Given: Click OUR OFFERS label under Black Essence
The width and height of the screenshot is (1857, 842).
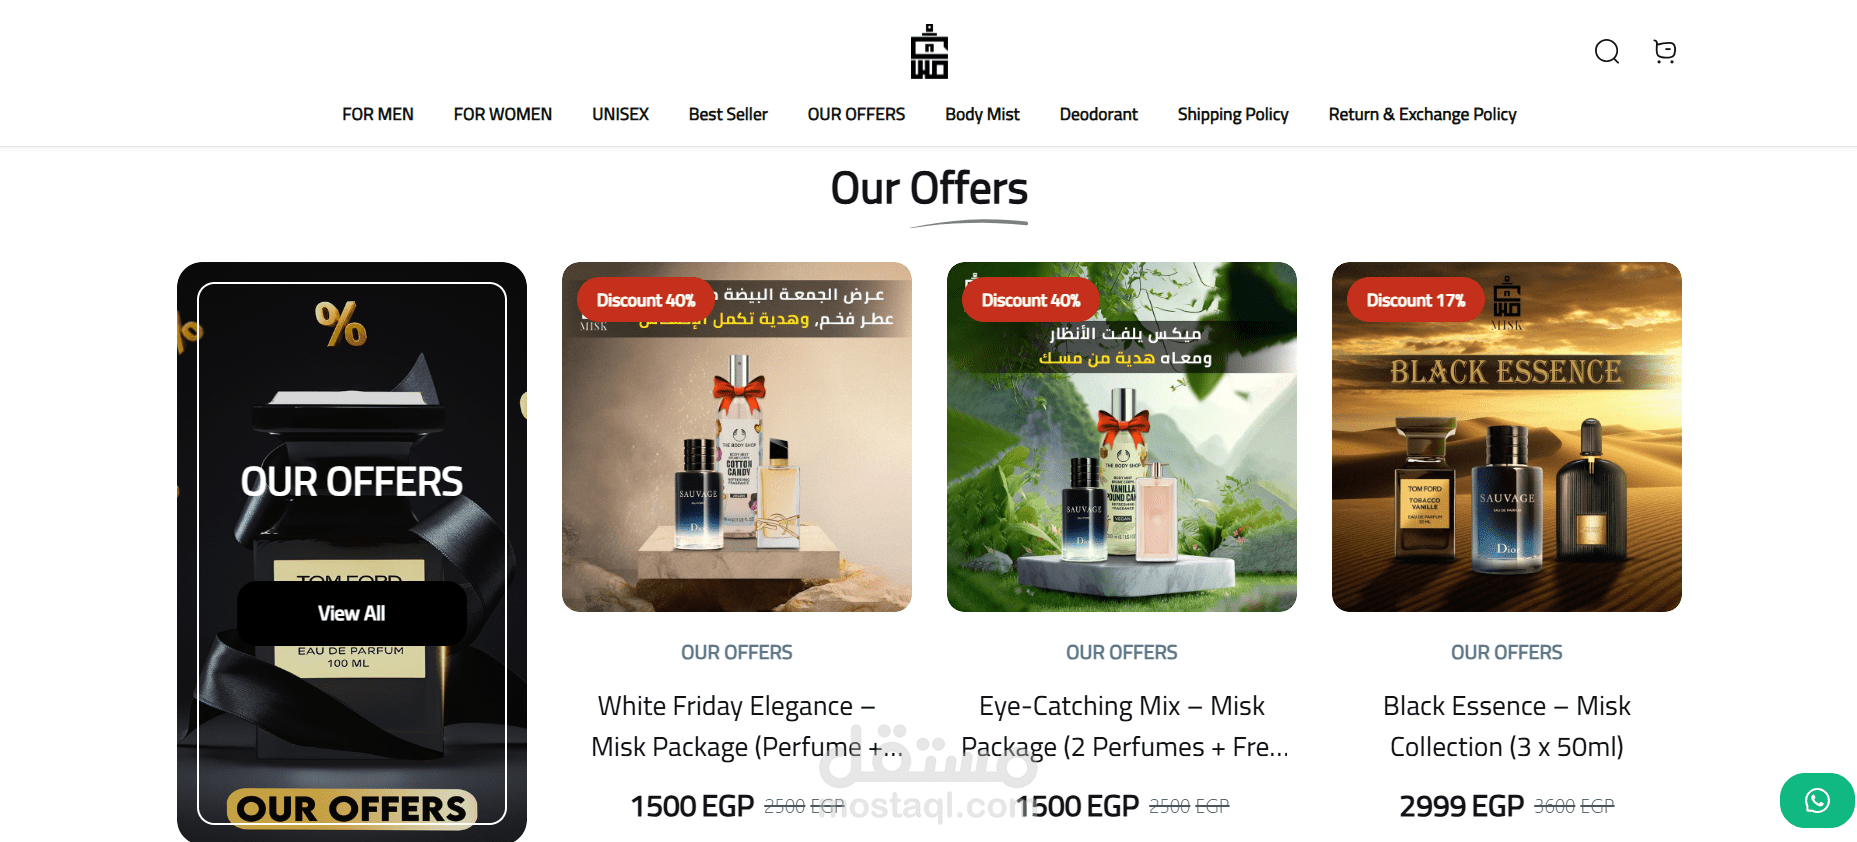Looking at the screenshot, I should pyautogui.click(x=1507, y=652).
